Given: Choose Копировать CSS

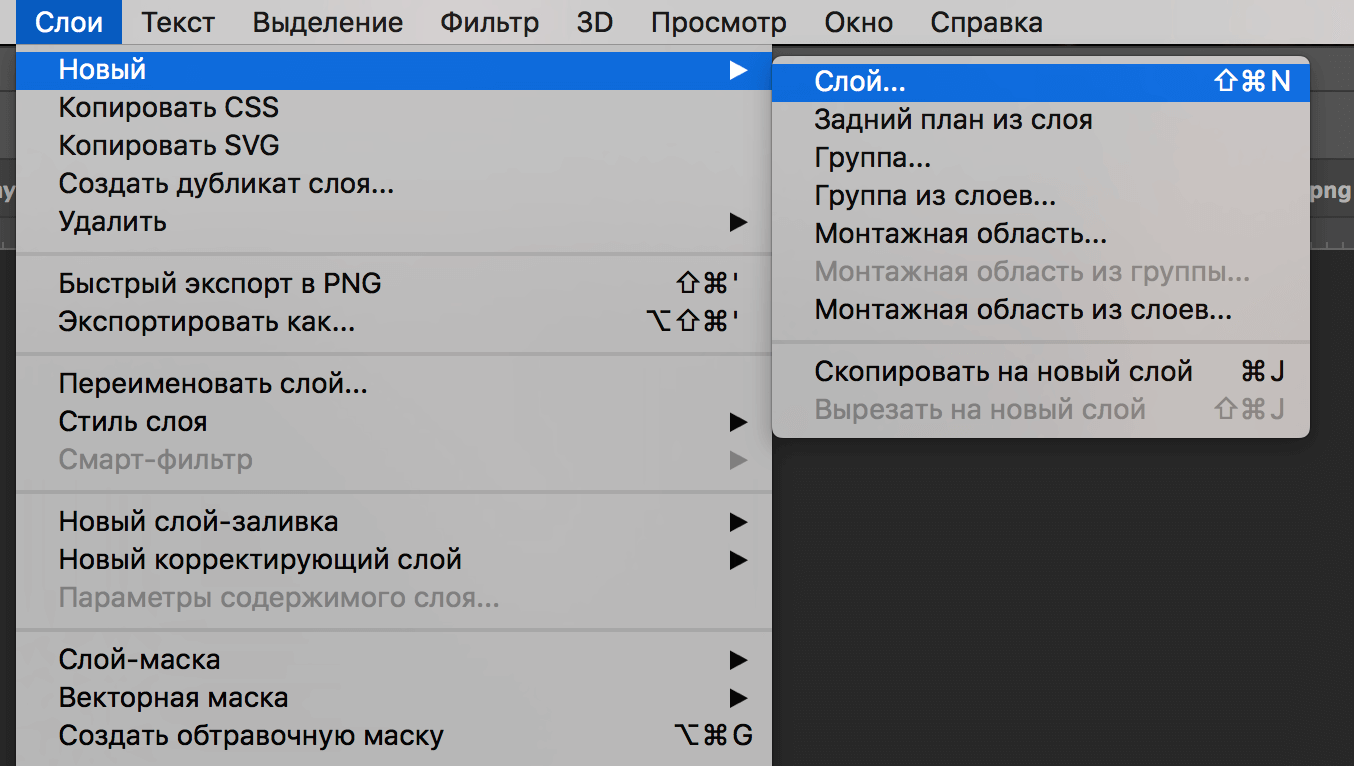Looking at the screenshot, I should pos(167,107).
